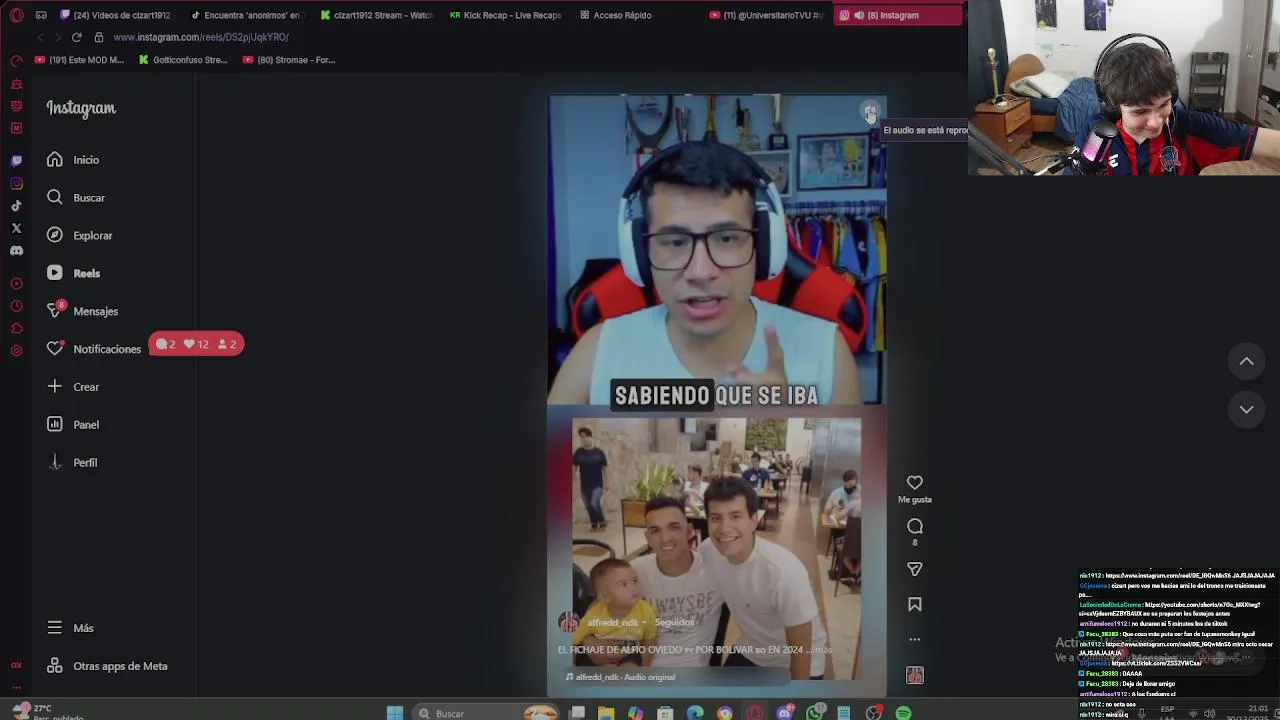Click browser forward arrow

58,37
